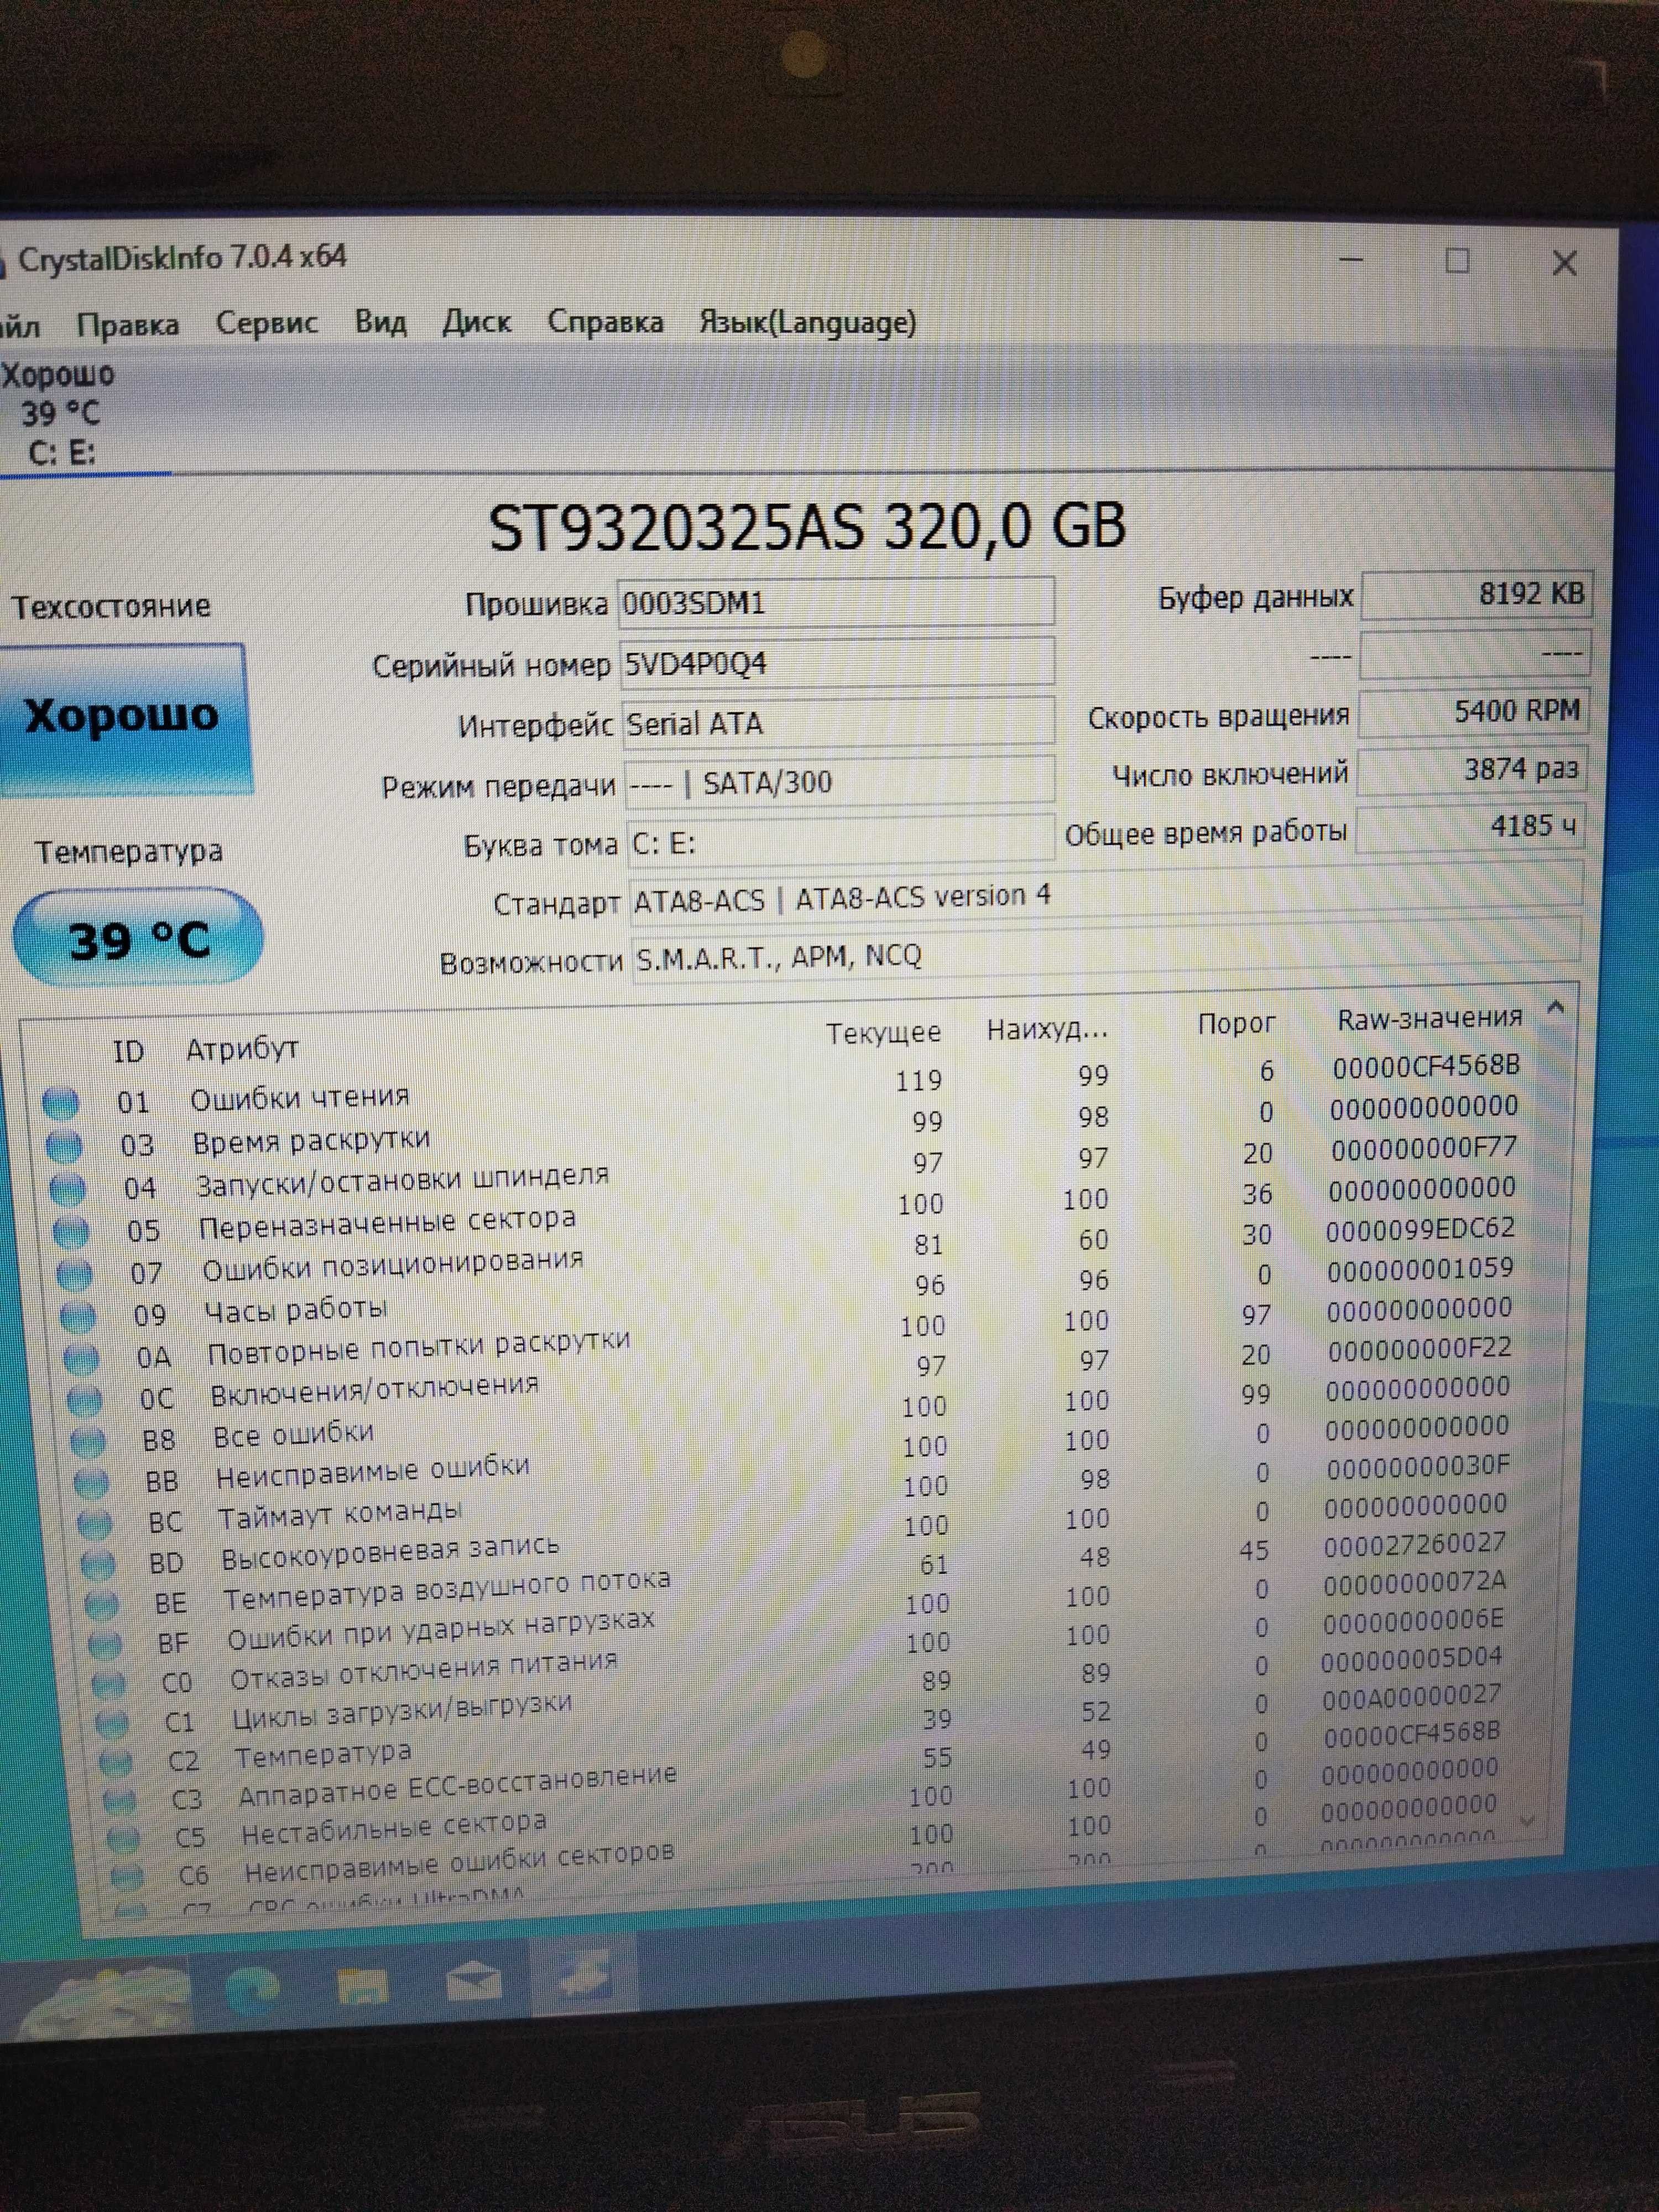Image resolution: width=1659 pixels, height=2212 pixels.
Task: Open the Вид menu
Action: coord(381,322)
